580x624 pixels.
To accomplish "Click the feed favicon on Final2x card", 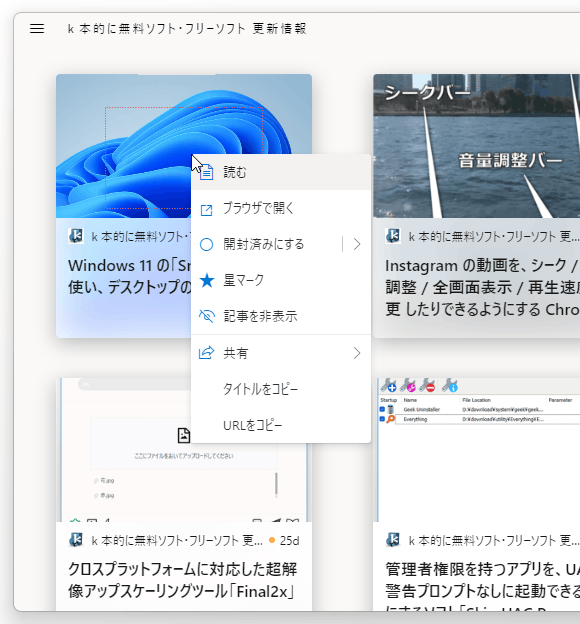I will pyautogui.click(x=76, y=540).
